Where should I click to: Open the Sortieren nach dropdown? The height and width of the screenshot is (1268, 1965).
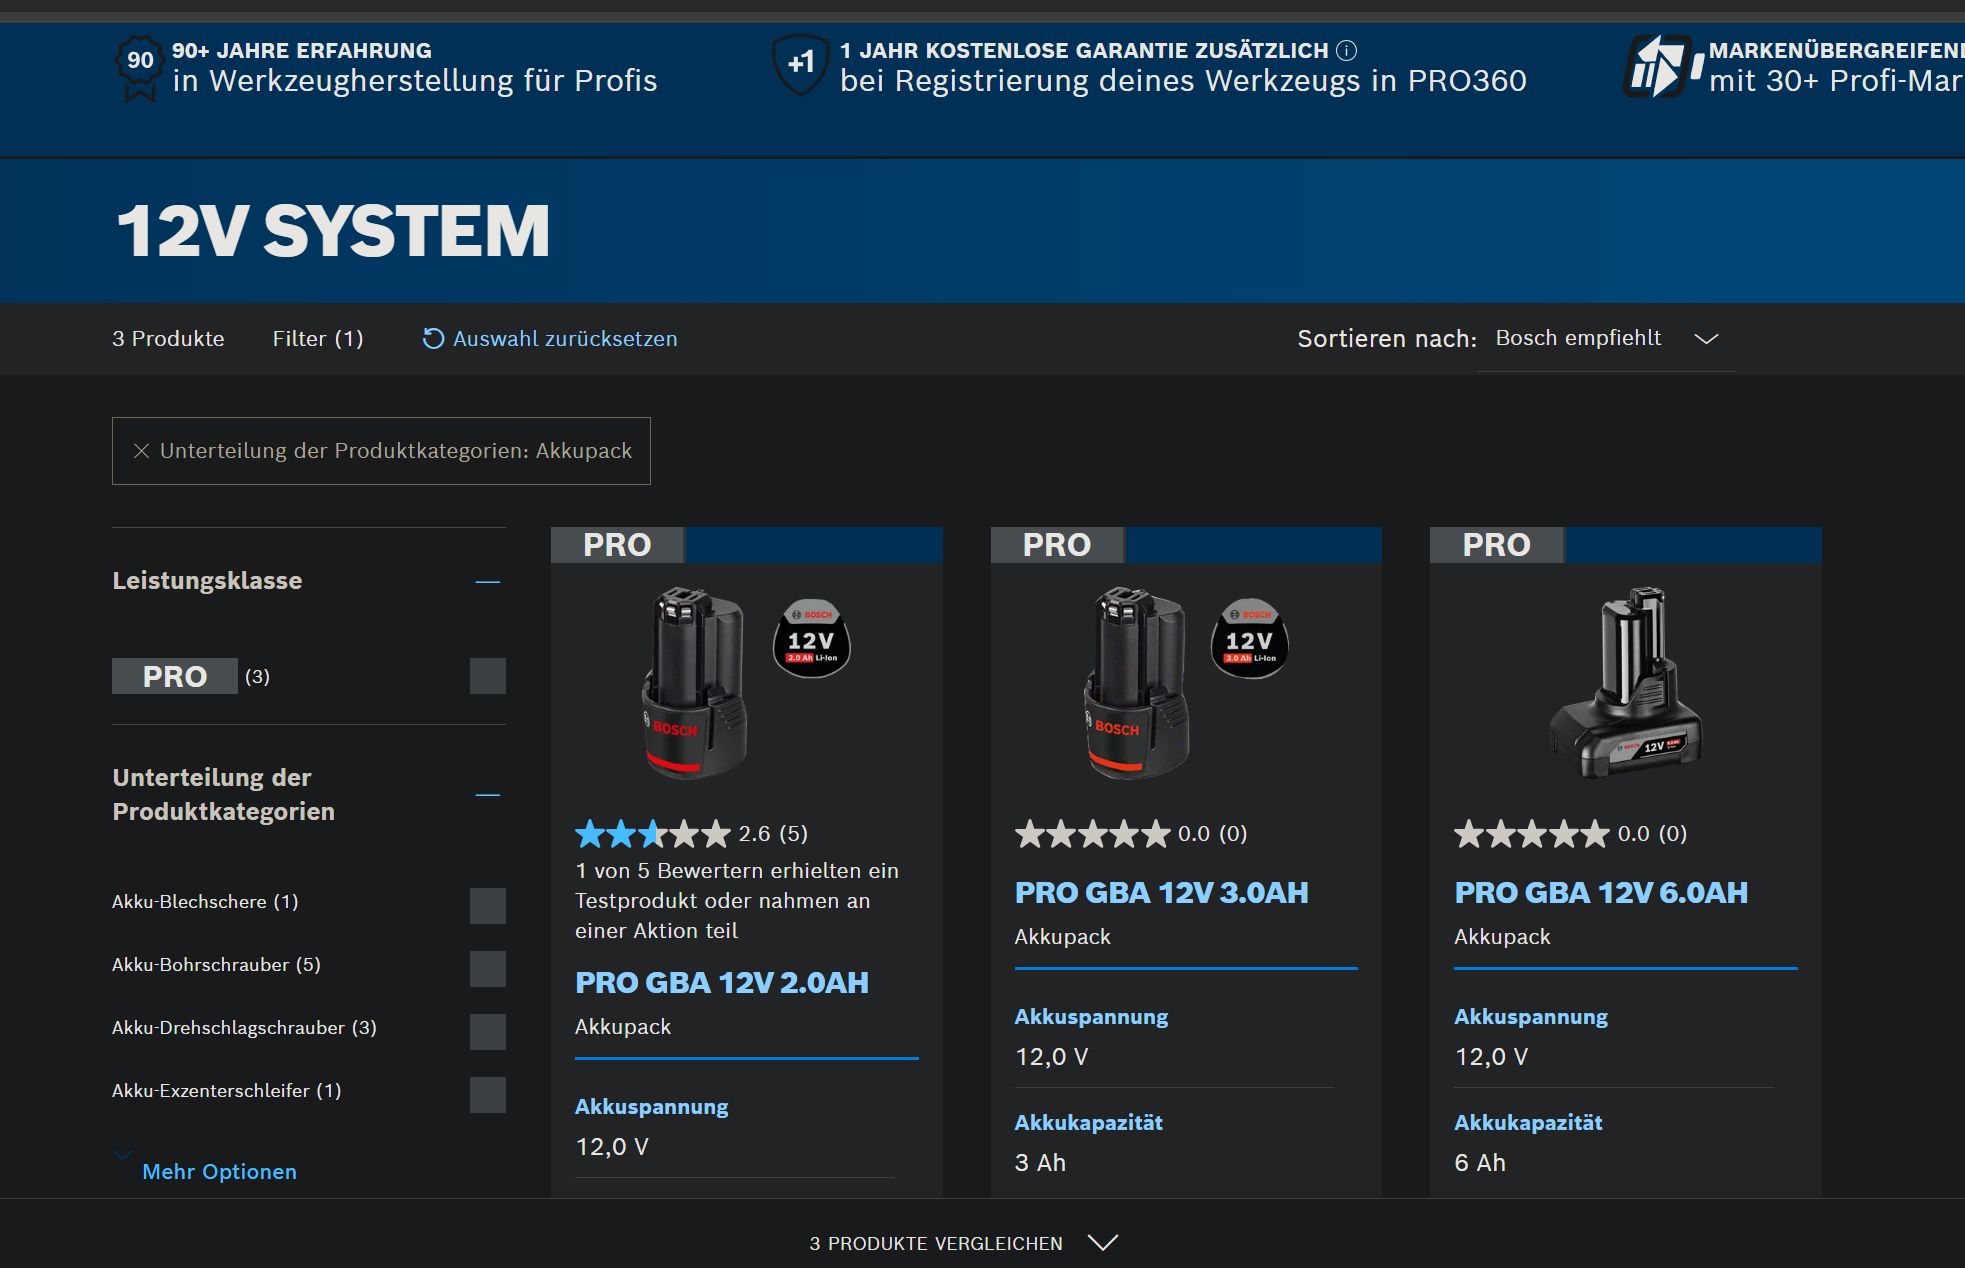pos(1606,339)
